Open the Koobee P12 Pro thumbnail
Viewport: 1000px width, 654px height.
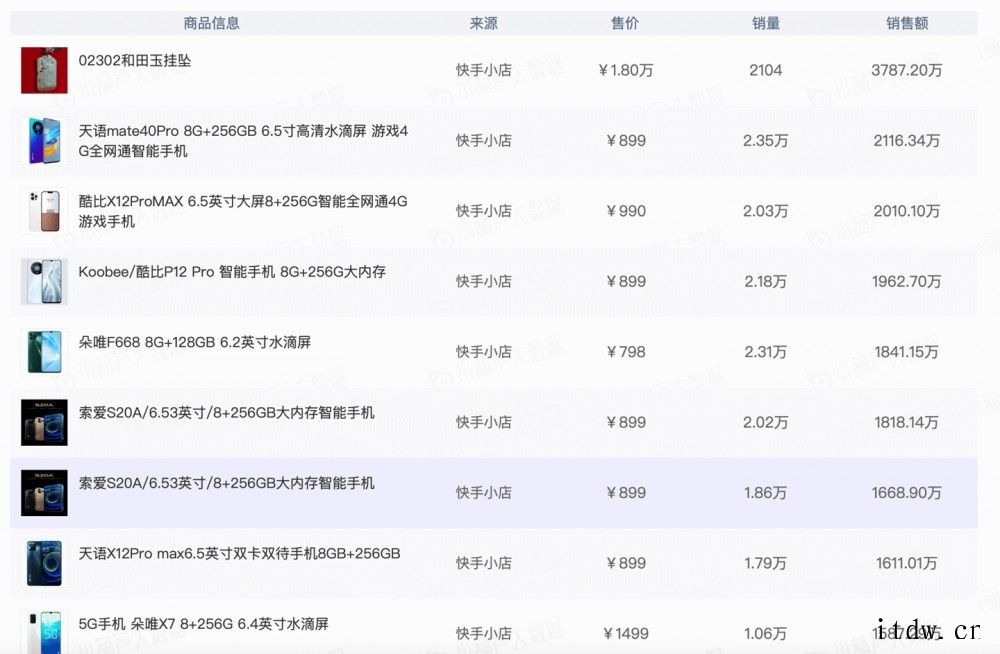pos(44,281)
